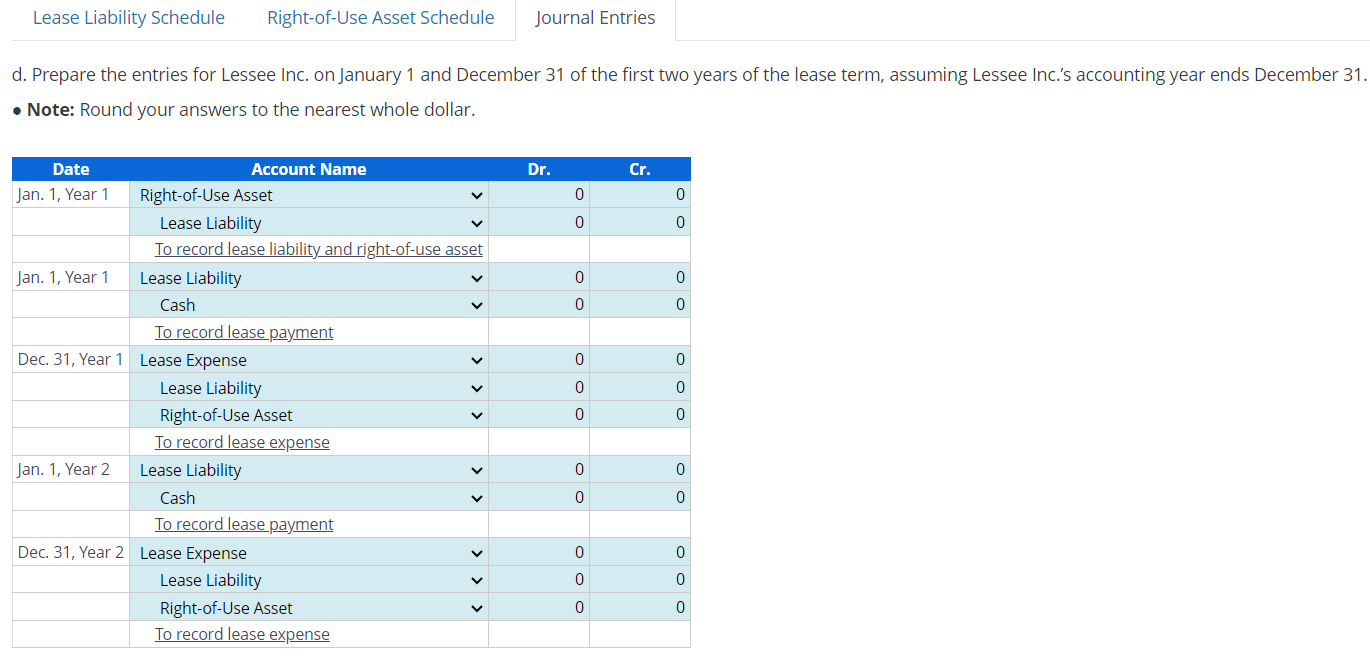
Task: Click the Cr. field for Year 1 Cash row
Action: [640, 304]
